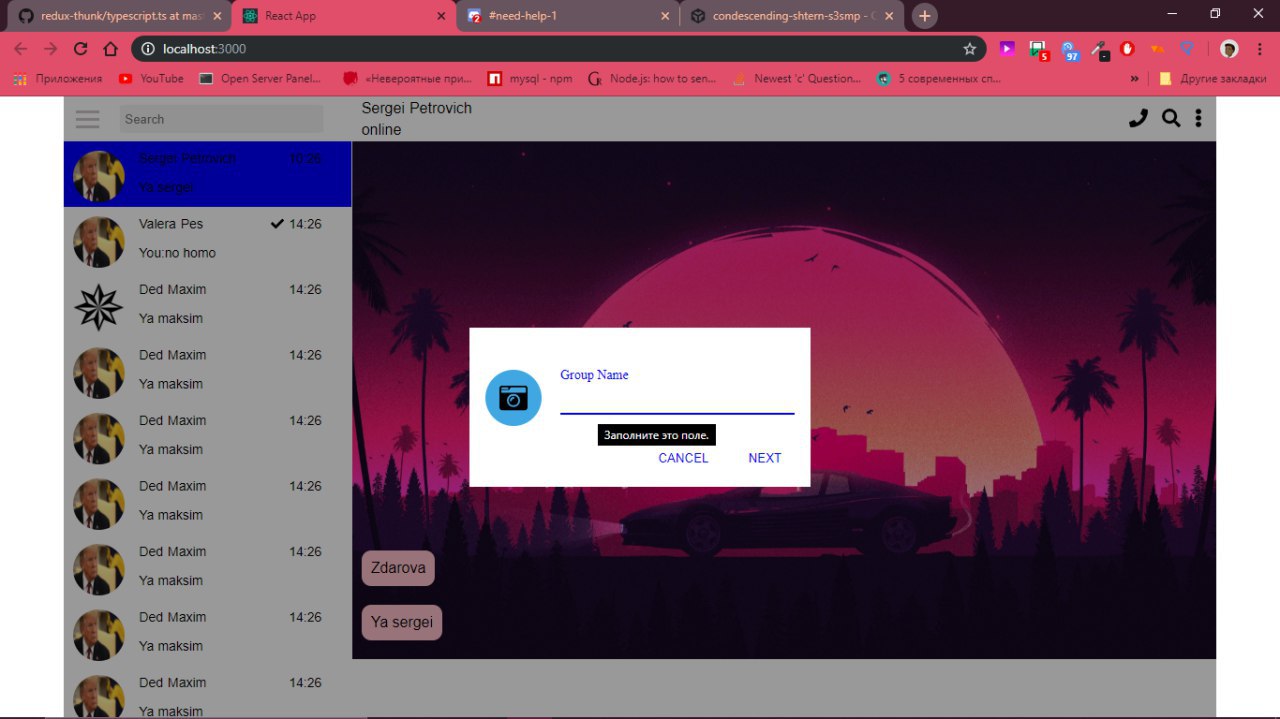Open a new browser tab

(925, 16)
